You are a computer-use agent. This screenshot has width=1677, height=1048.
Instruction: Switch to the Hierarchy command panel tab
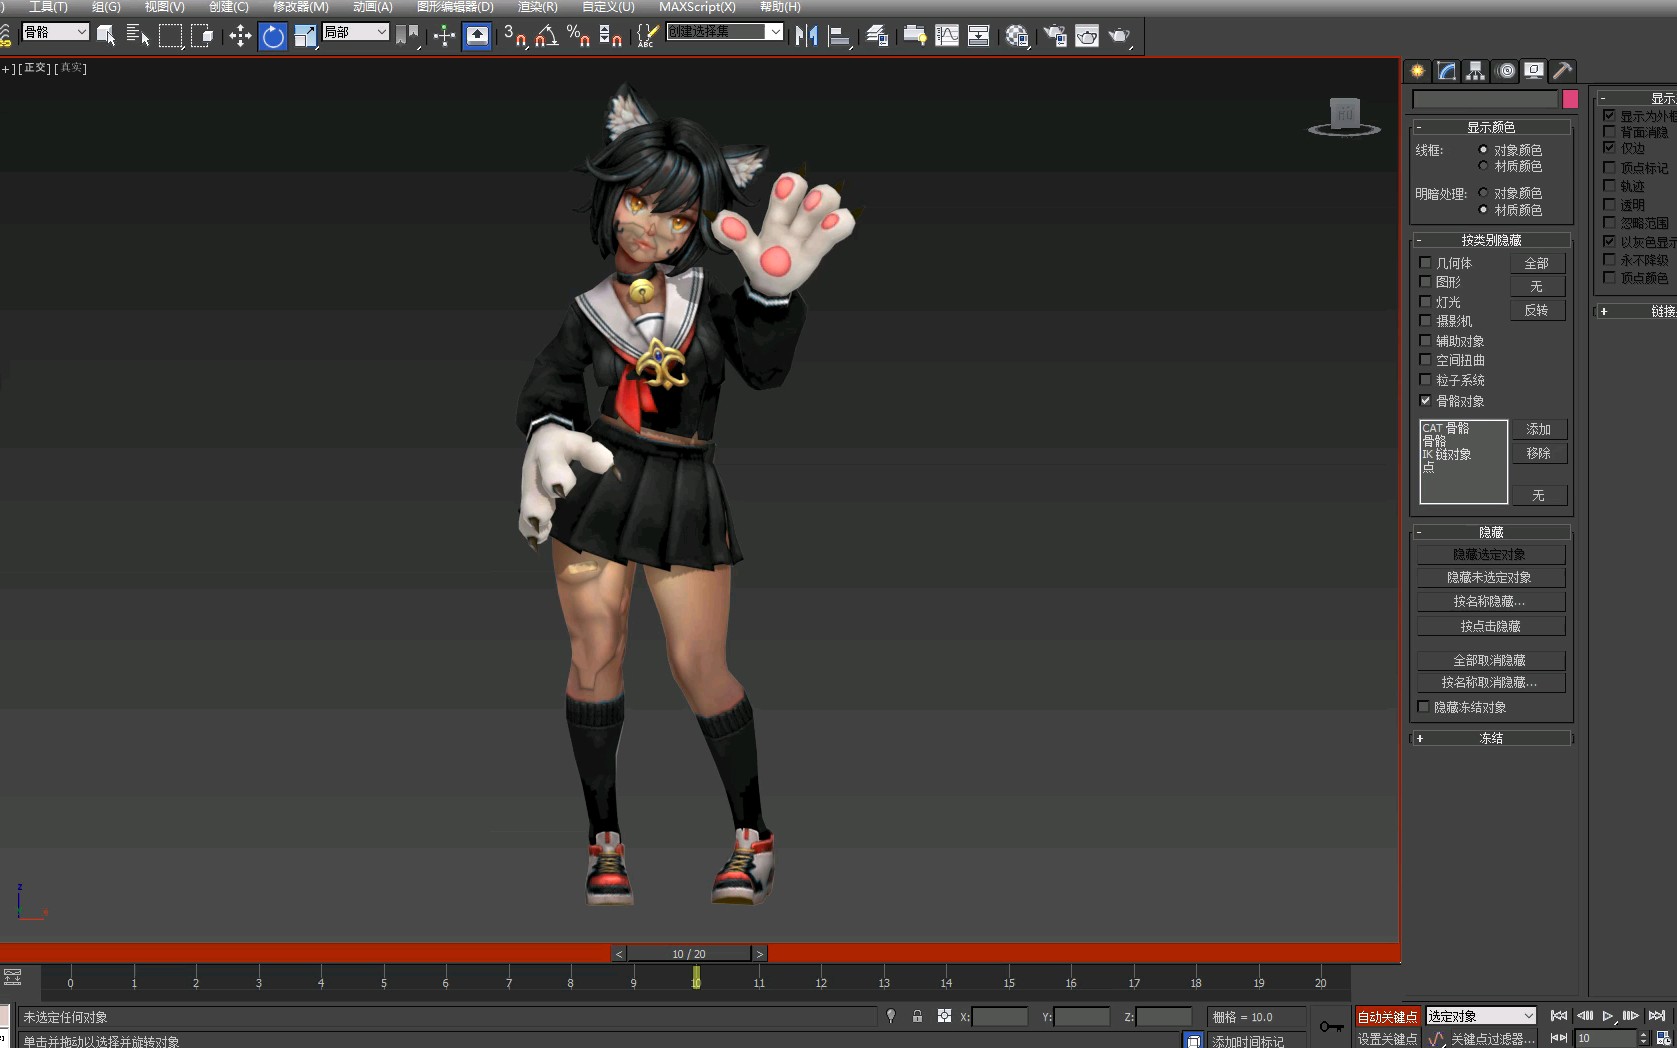tap(1475, 70)
